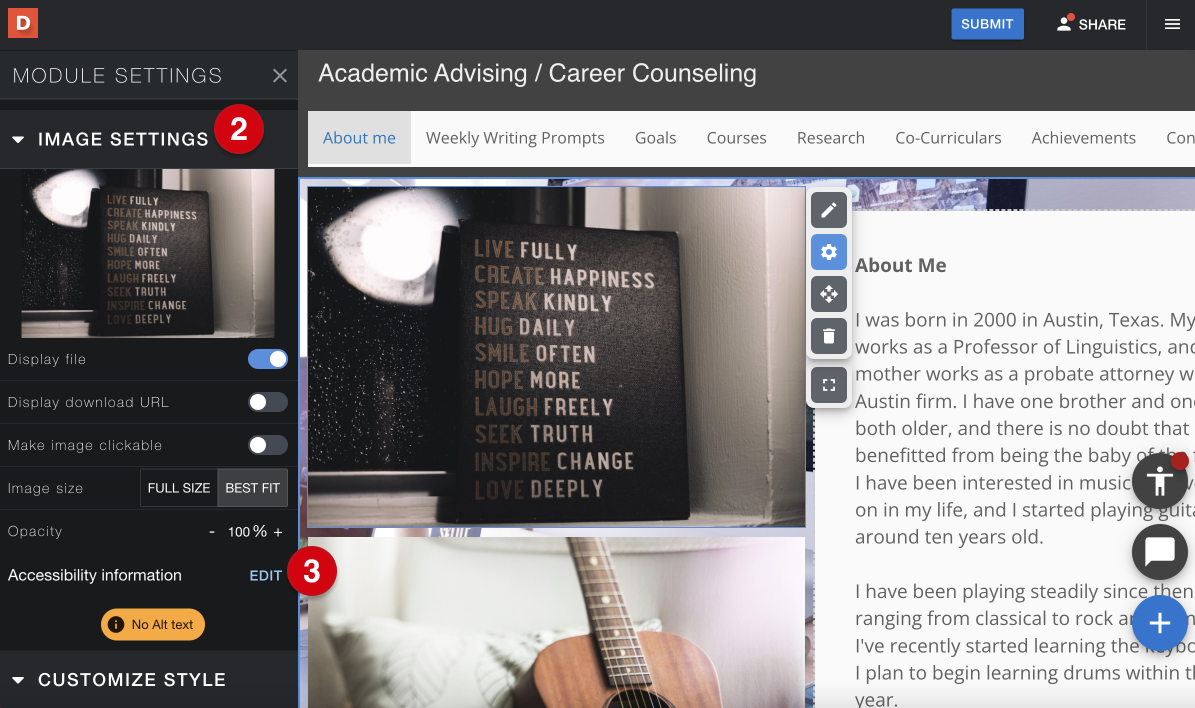The width and height of the screenshot is (1195, 708).
Task: Select the move module arrows icon
Action: pyautogui.click(x=828, y=294)
